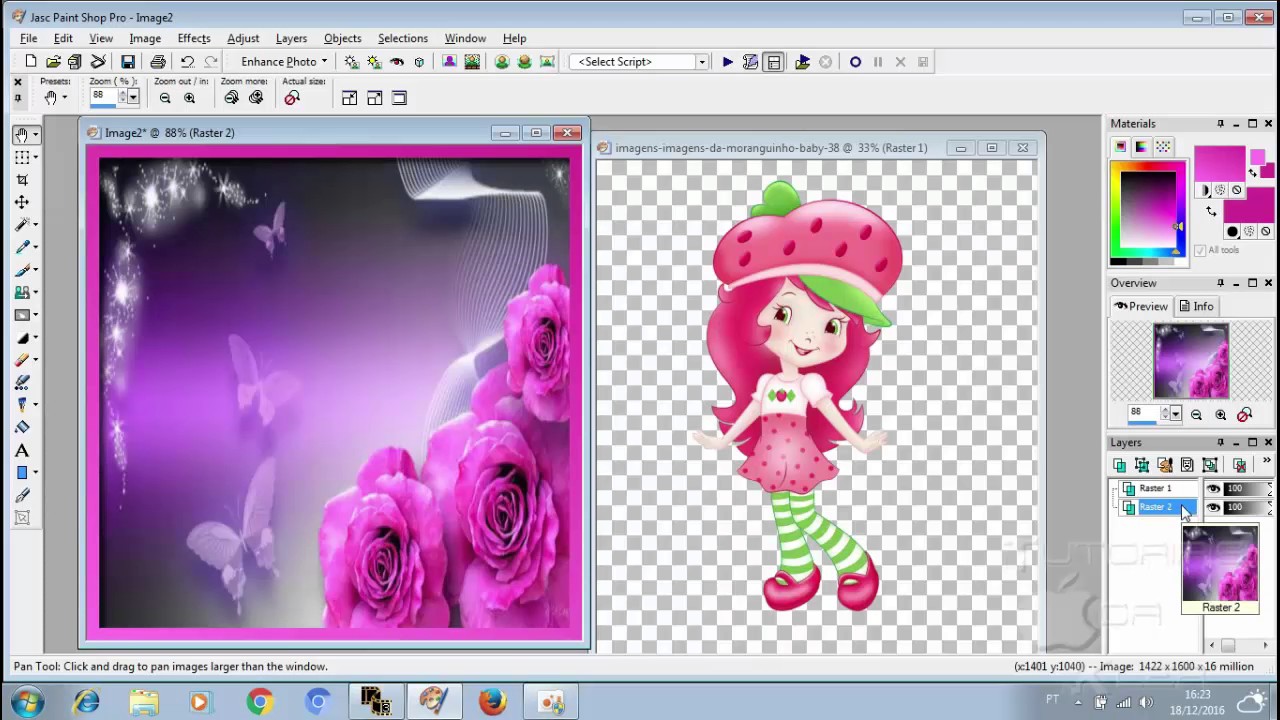Select the Flood Fill tool
The width and height of the screenshot is (1280, 720).
click(x=21, y=427)
